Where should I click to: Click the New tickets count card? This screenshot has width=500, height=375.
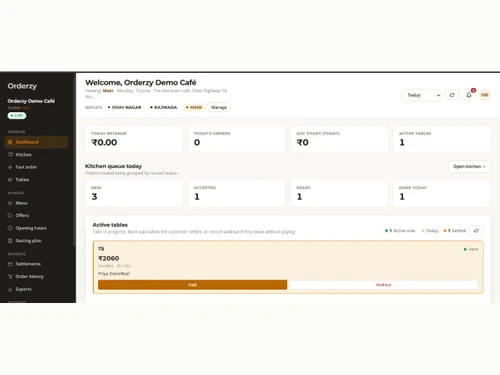tap(134, 193)
